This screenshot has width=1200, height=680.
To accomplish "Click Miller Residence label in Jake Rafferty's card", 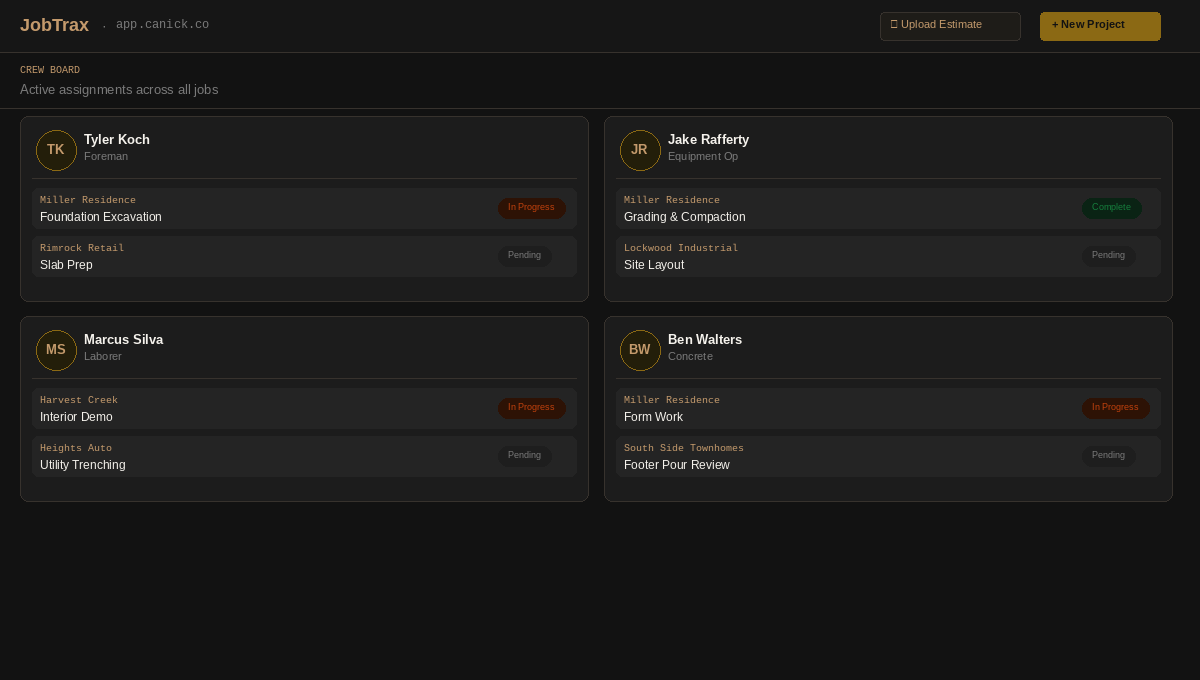I will (672, 200).
